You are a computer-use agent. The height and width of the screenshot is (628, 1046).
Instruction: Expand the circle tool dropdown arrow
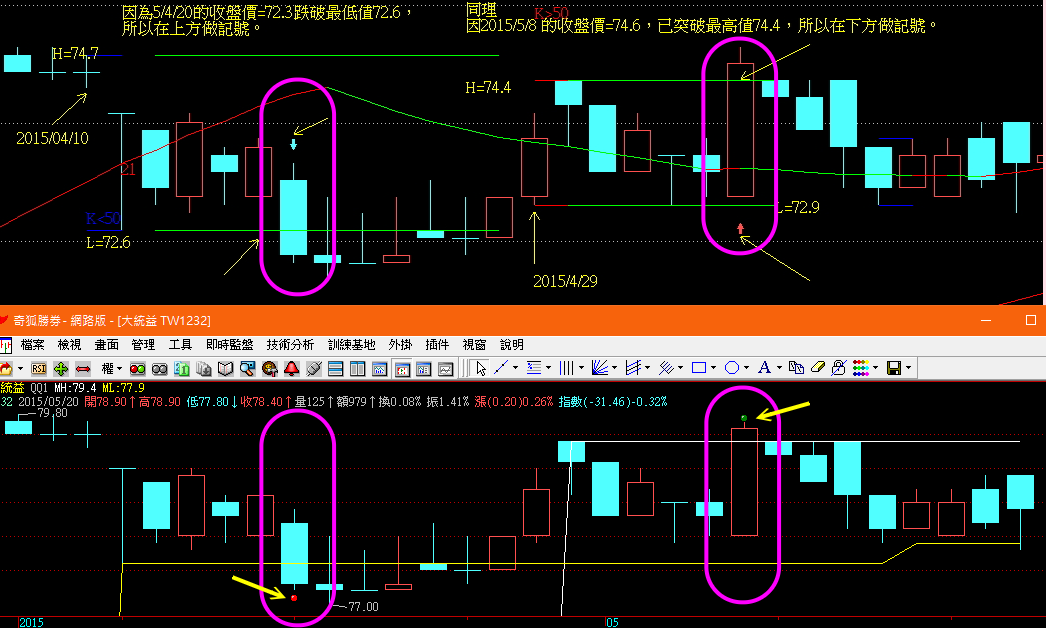click(746, 368)
